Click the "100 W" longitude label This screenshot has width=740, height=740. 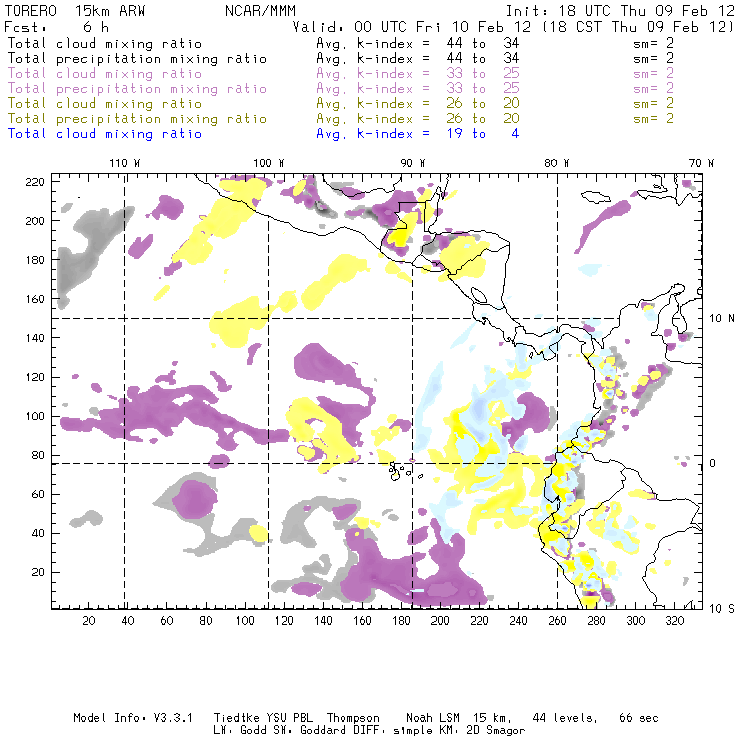pos(269,163)
